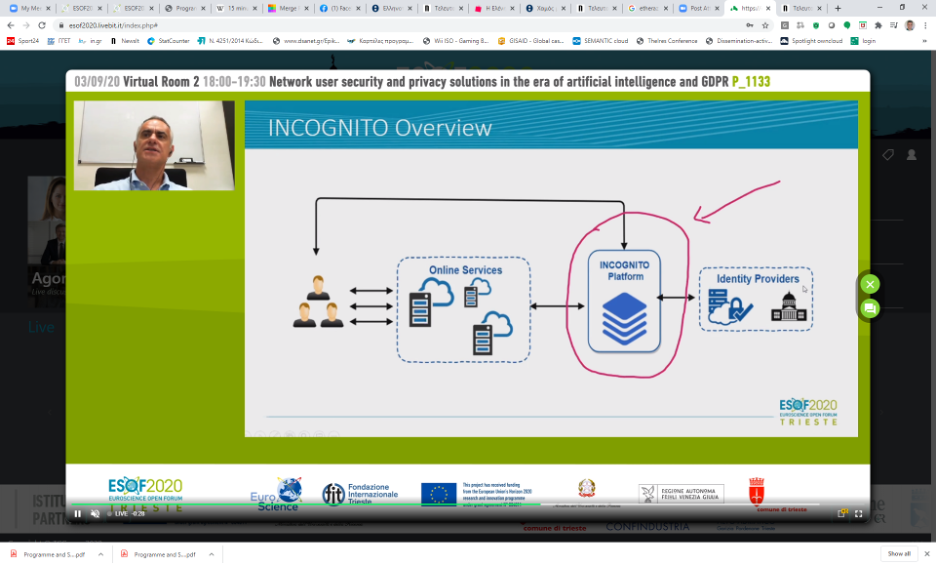Image resolution: width=936 pixels, height=566 pixels.
Task: Click the tag icon near profile
Action: pos(888,155)
